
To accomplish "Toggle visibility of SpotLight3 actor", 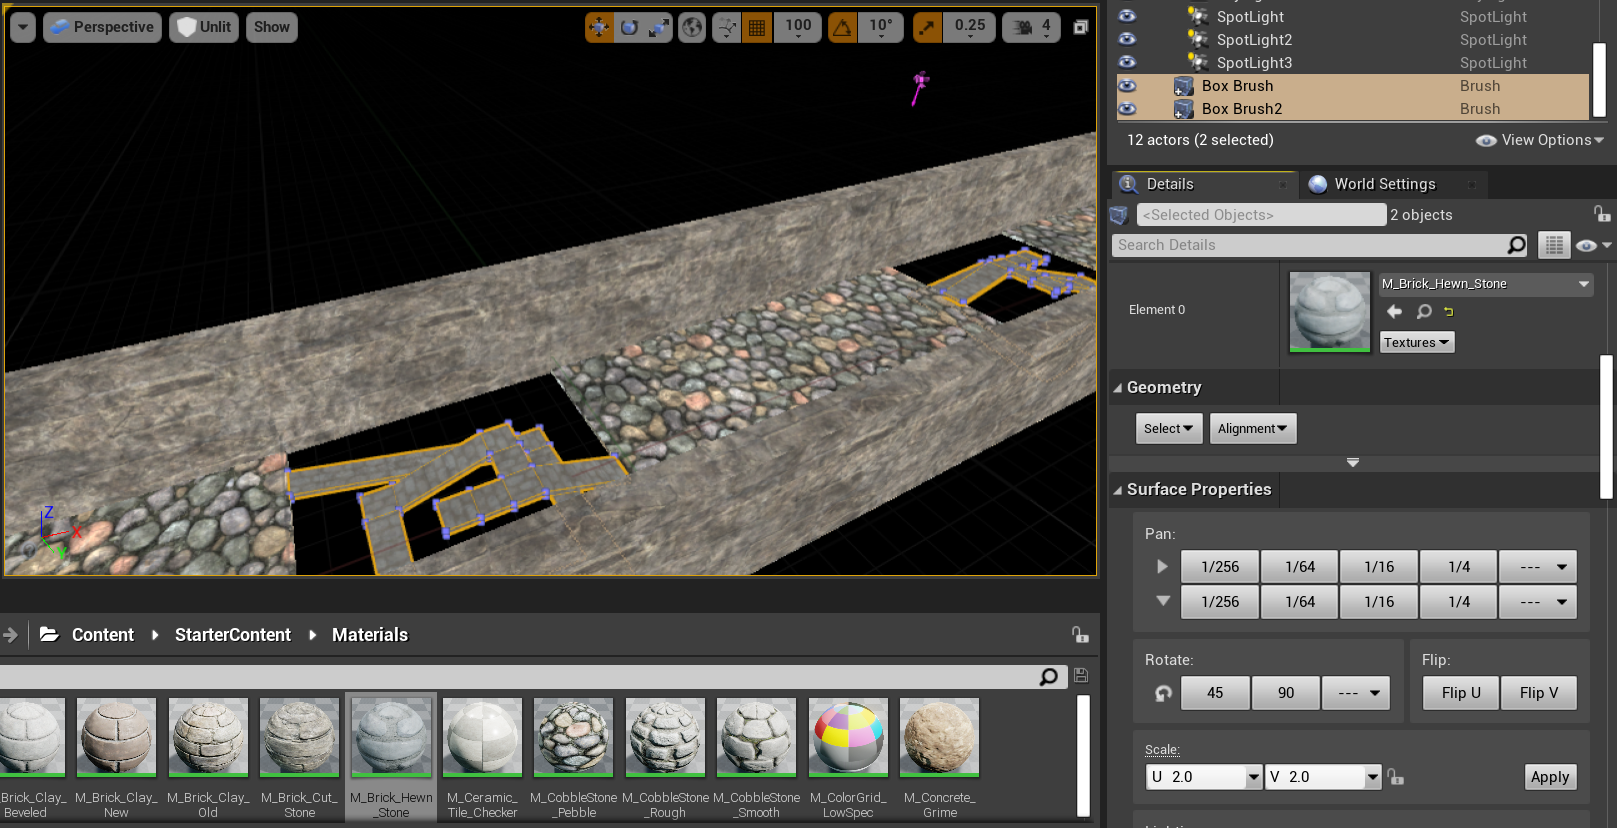I will [x=1127, y=62].
